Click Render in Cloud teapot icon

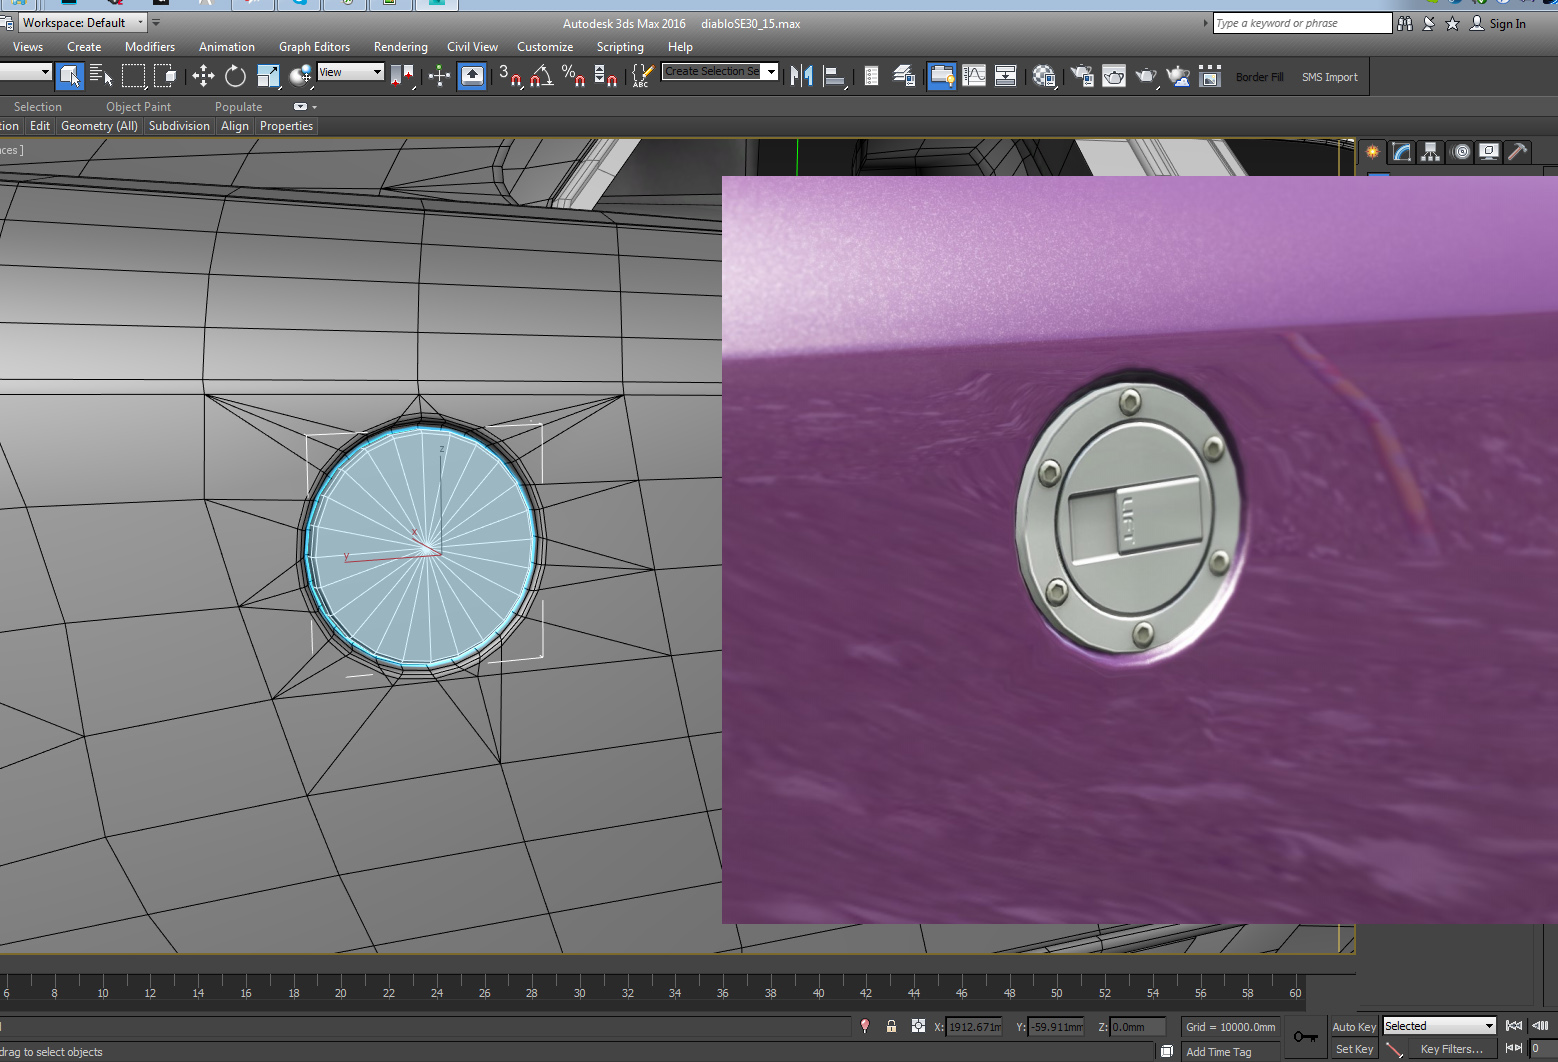tap(1179, 76)
